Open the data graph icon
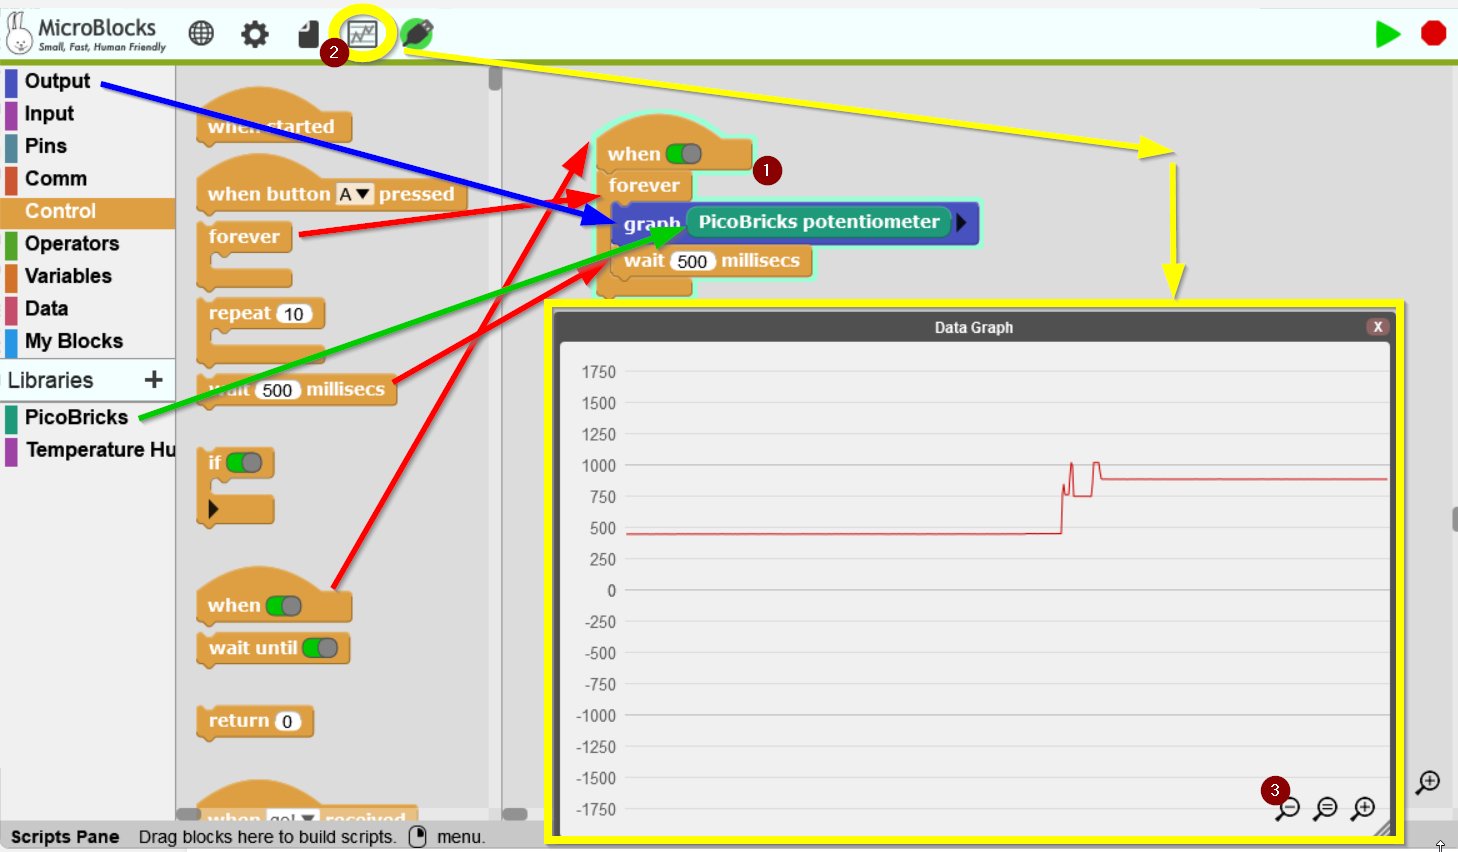Viewport: 1458px width, 852px height. tap(362, 34)
